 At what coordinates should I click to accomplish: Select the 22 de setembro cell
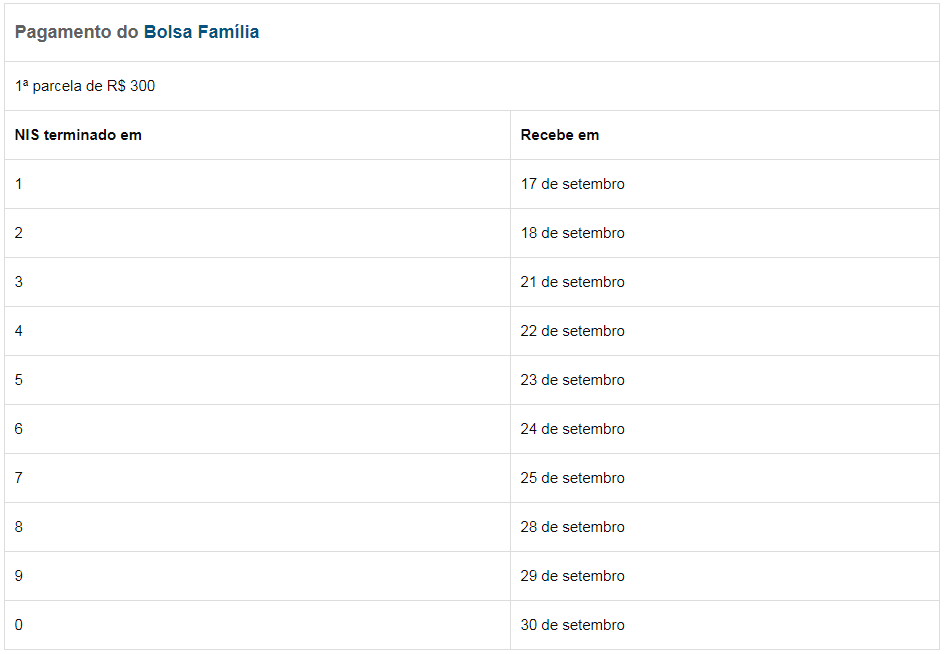pos(725,331)
